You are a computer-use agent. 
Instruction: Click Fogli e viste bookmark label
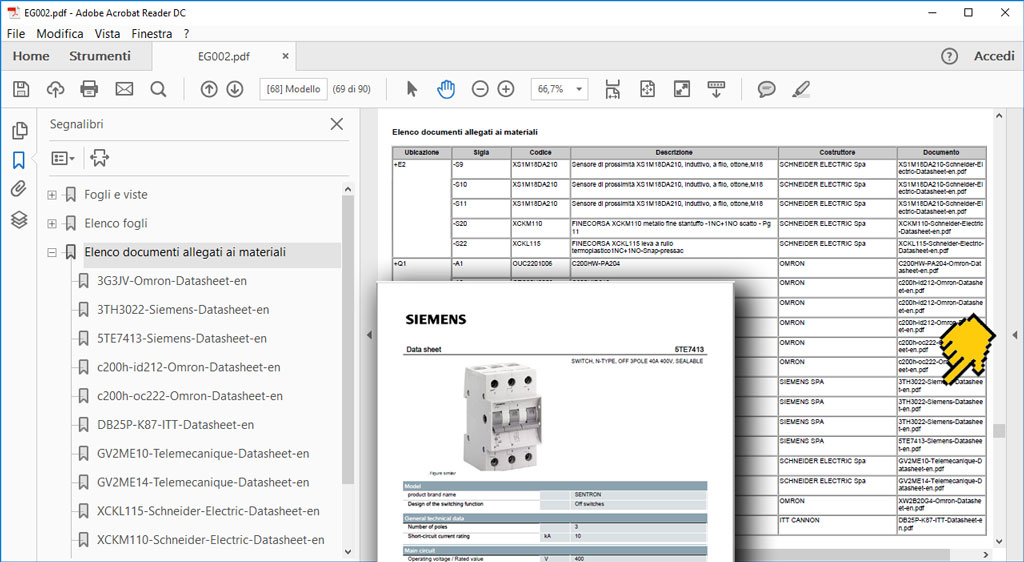click(x=116, y=195)
